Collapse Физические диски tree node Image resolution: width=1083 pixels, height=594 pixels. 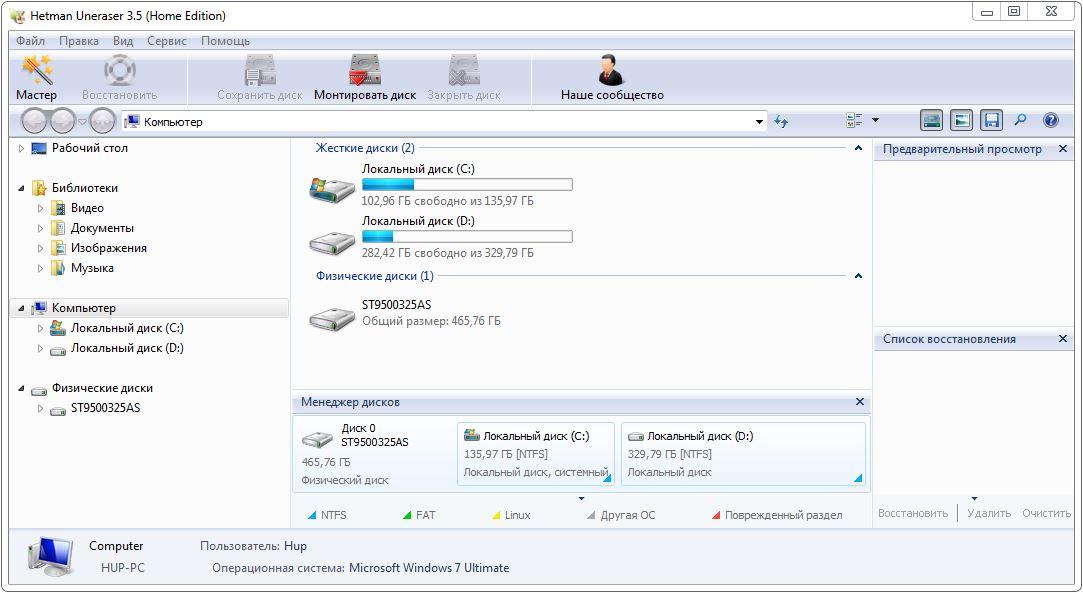tap(21, 388)
